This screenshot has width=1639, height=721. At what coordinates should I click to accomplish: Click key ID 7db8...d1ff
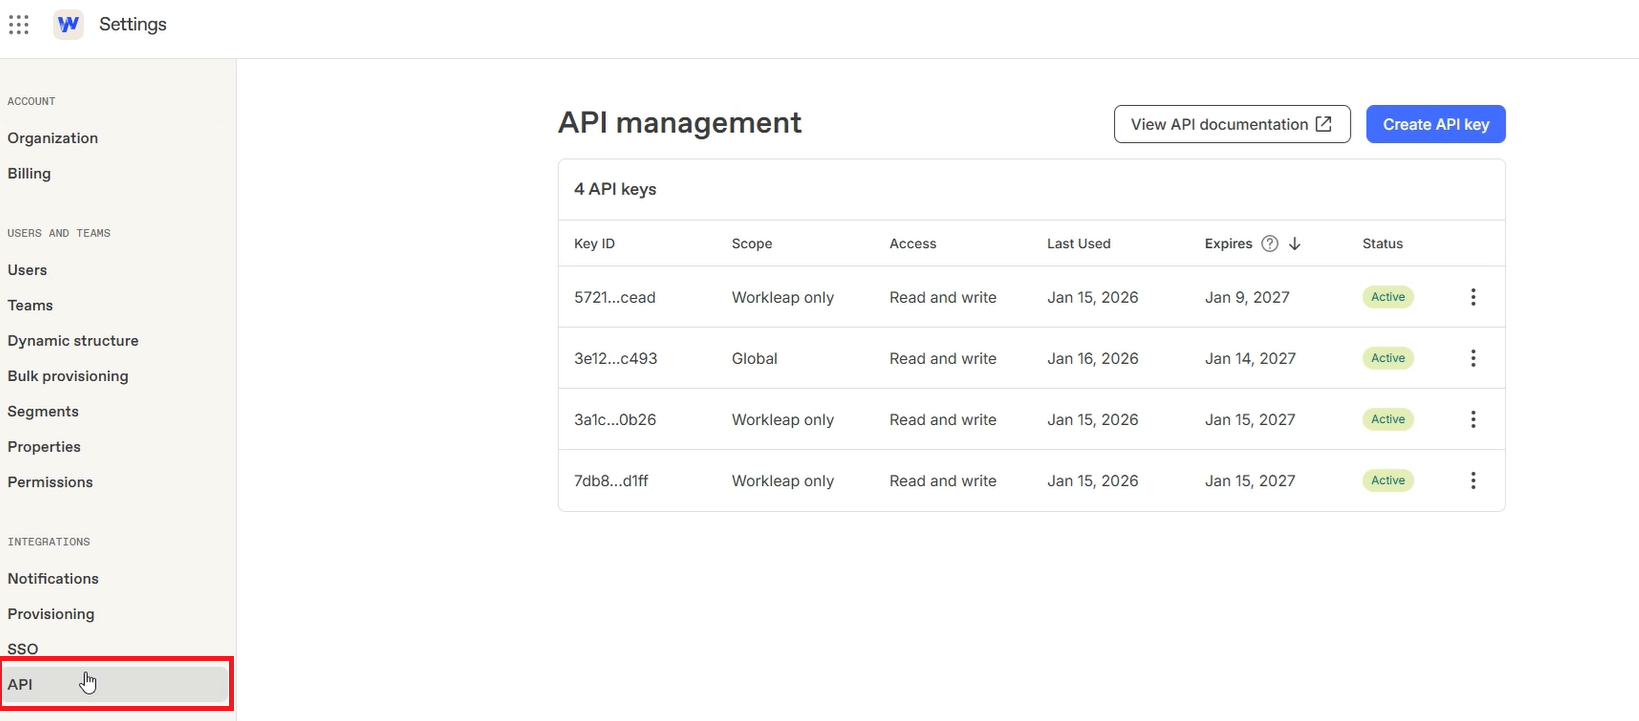(x=611, y=481)
